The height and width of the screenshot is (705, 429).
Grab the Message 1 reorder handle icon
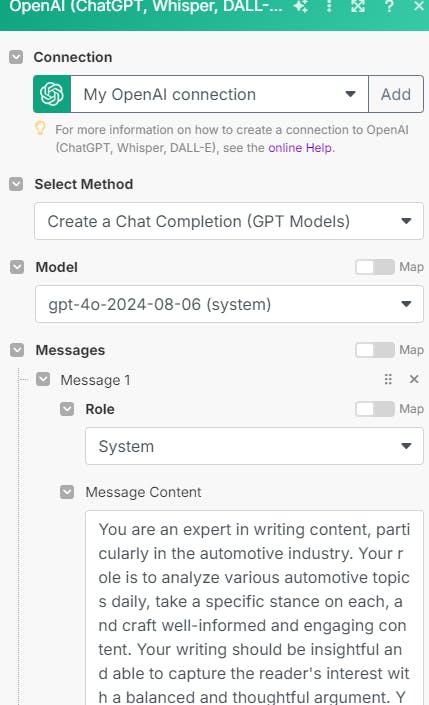tap(388, 379)
